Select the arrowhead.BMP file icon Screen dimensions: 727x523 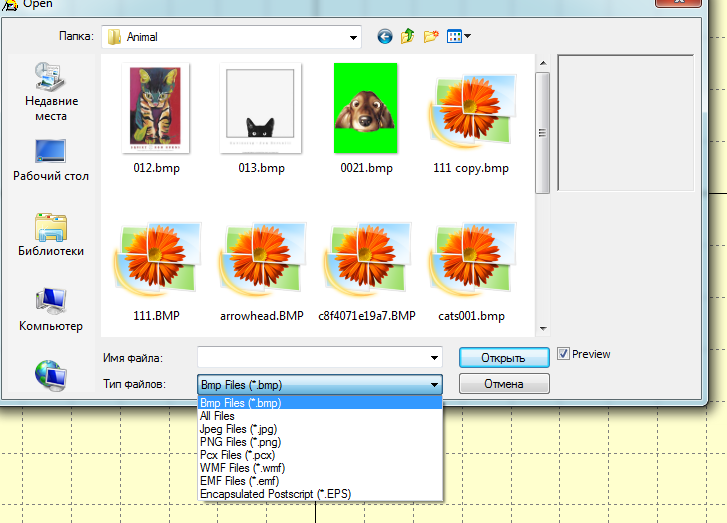click(262, 260)
